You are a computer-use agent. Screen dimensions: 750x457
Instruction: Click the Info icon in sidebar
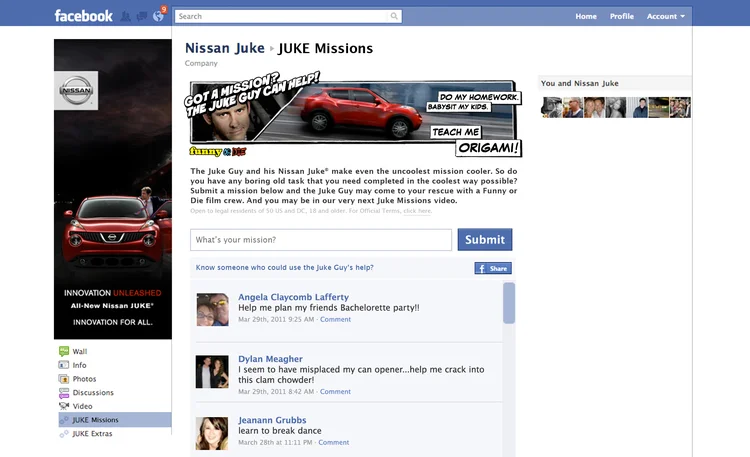64,365
